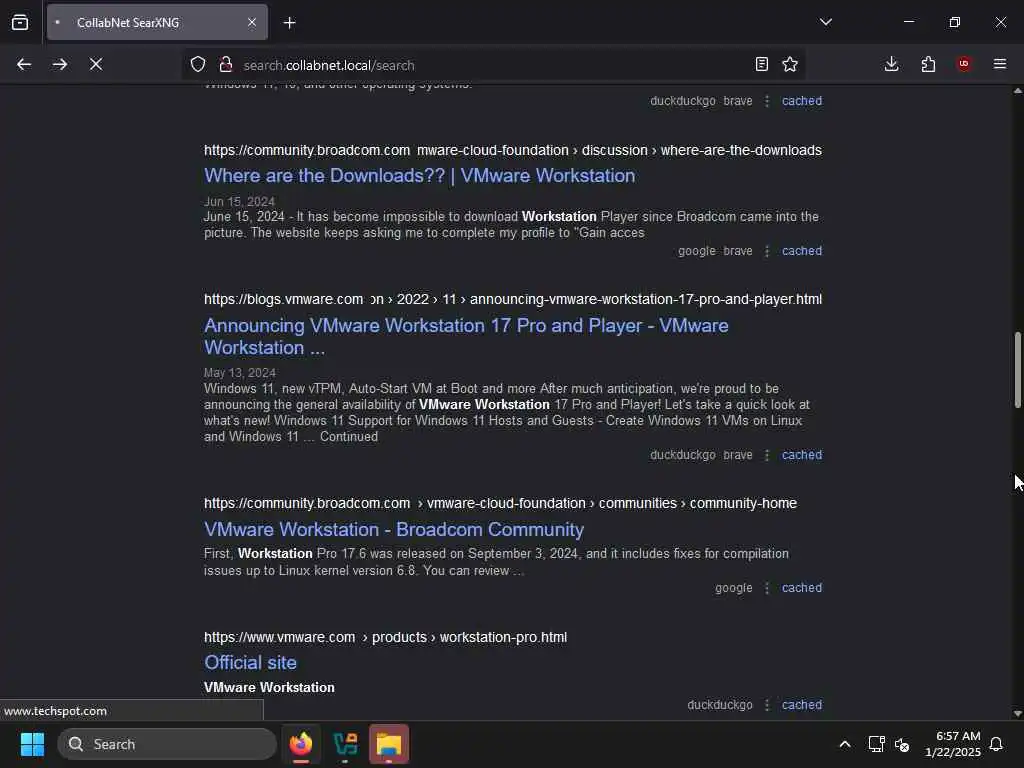Open 'Where are the Downloads??' result
This screenshot has height=768, width=1024.
coord(419,176)
